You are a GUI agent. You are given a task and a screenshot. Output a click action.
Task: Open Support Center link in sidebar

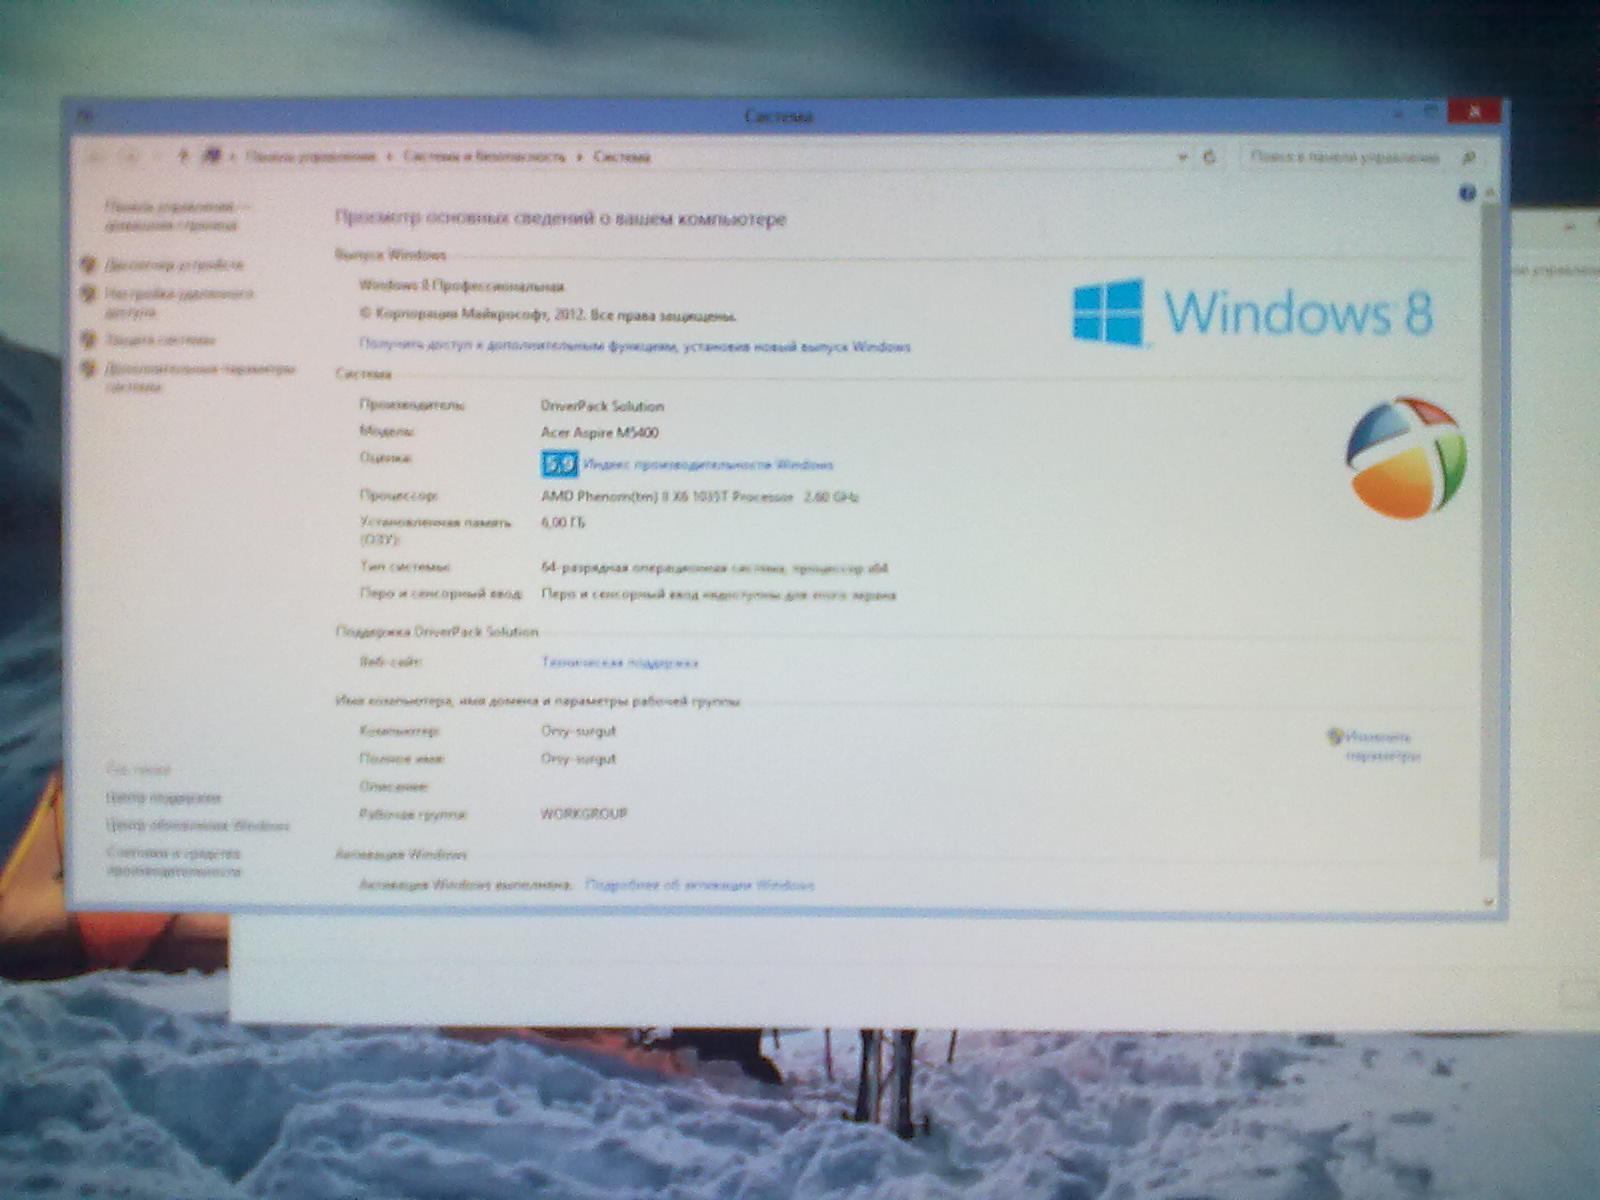point(163,798)
